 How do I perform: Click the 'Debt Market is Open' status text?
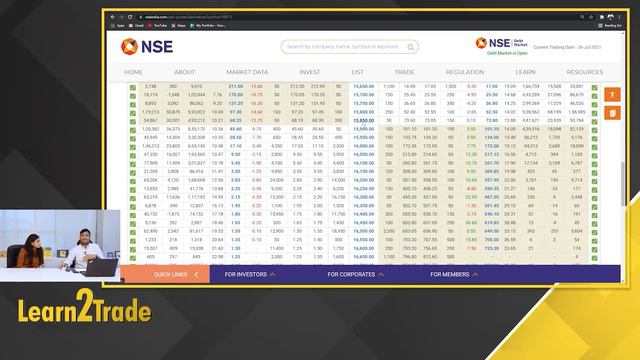tap(507, 53)
